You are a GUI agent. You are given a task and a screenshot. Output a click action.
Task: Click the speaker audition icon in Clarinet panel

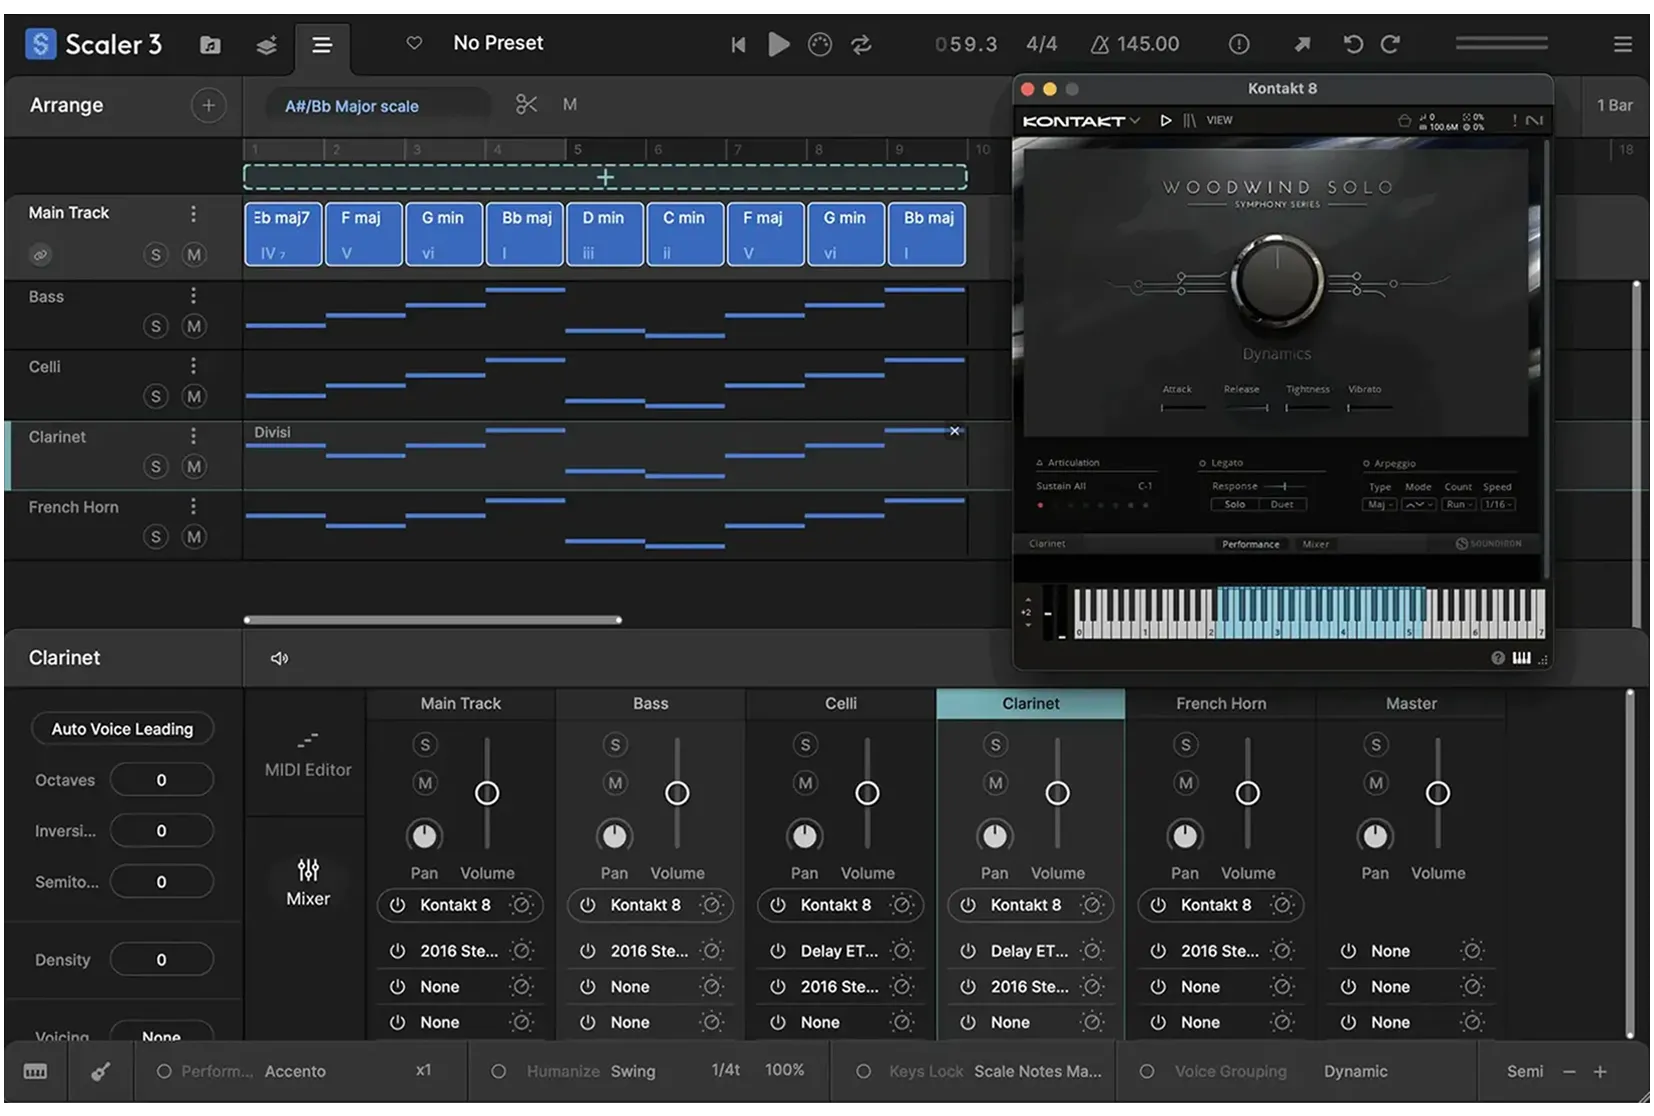[279, 658]
